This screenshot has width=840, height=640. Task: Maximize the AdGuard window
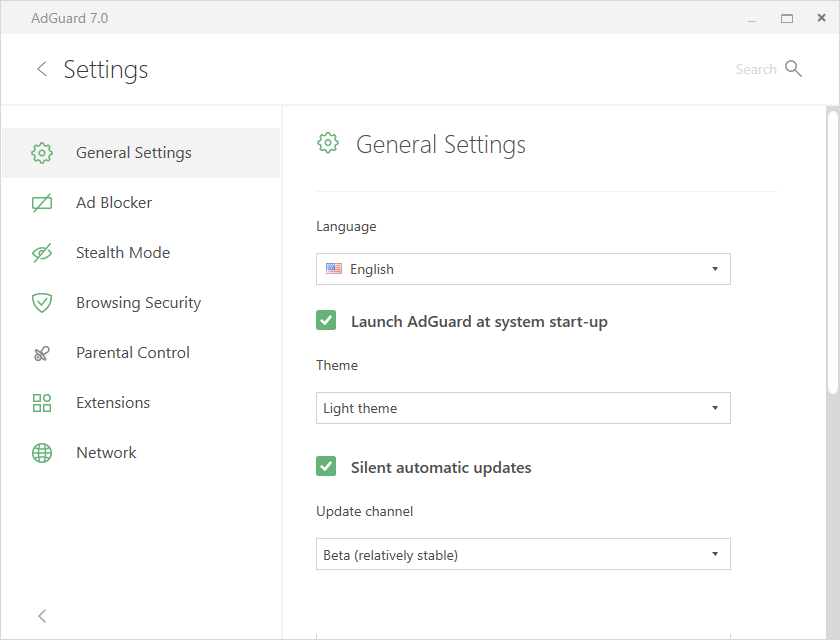[787, 18]
